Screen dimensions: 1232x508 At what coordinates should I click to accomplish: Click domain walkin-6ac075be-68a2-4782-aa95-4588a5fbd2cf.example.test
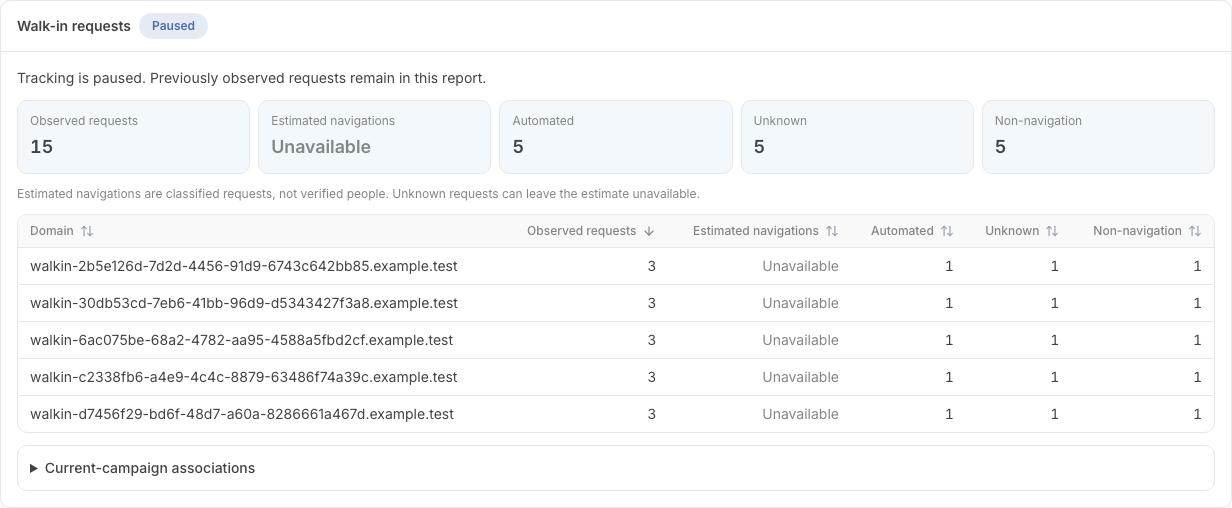[x=242, y=340]
